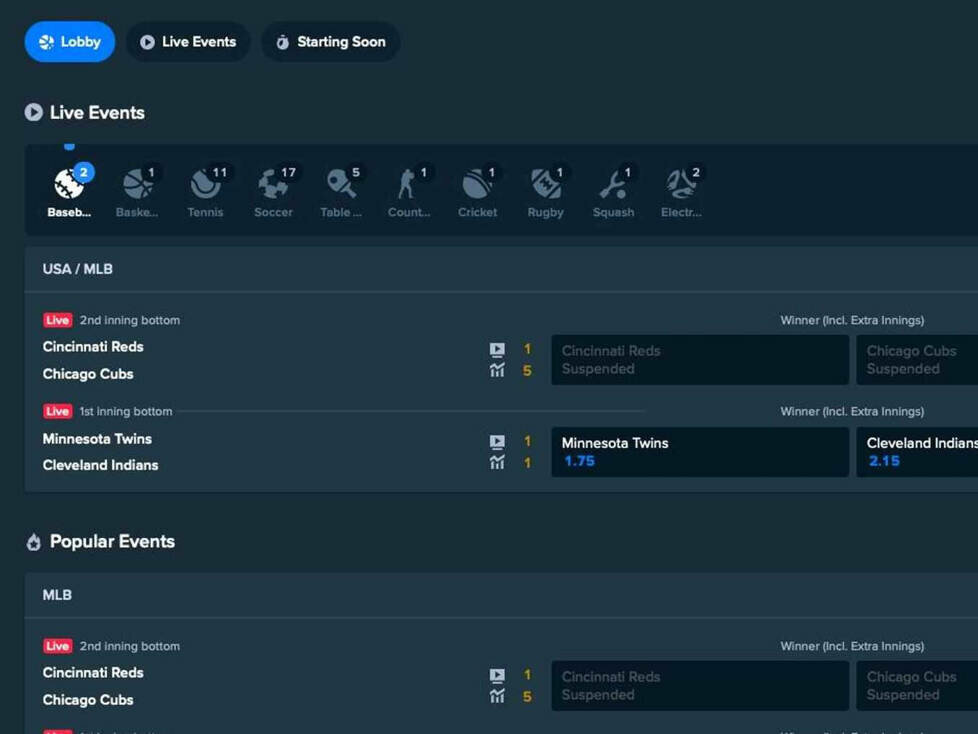Click the Popular Events flame icon
The height and width of the screenshot is (734, 978).
pyautogui.click(x=34, y=542)
